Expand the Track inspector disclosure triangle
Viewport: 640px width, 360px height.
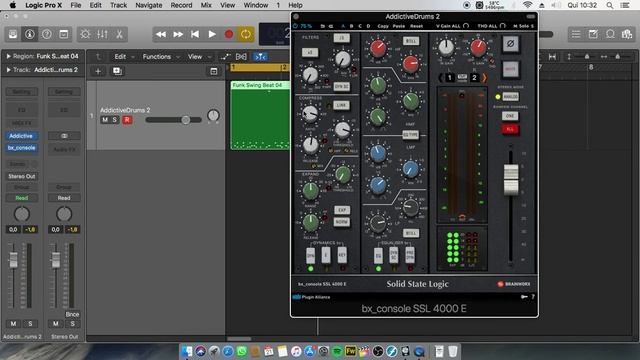(x=9, y=70)
